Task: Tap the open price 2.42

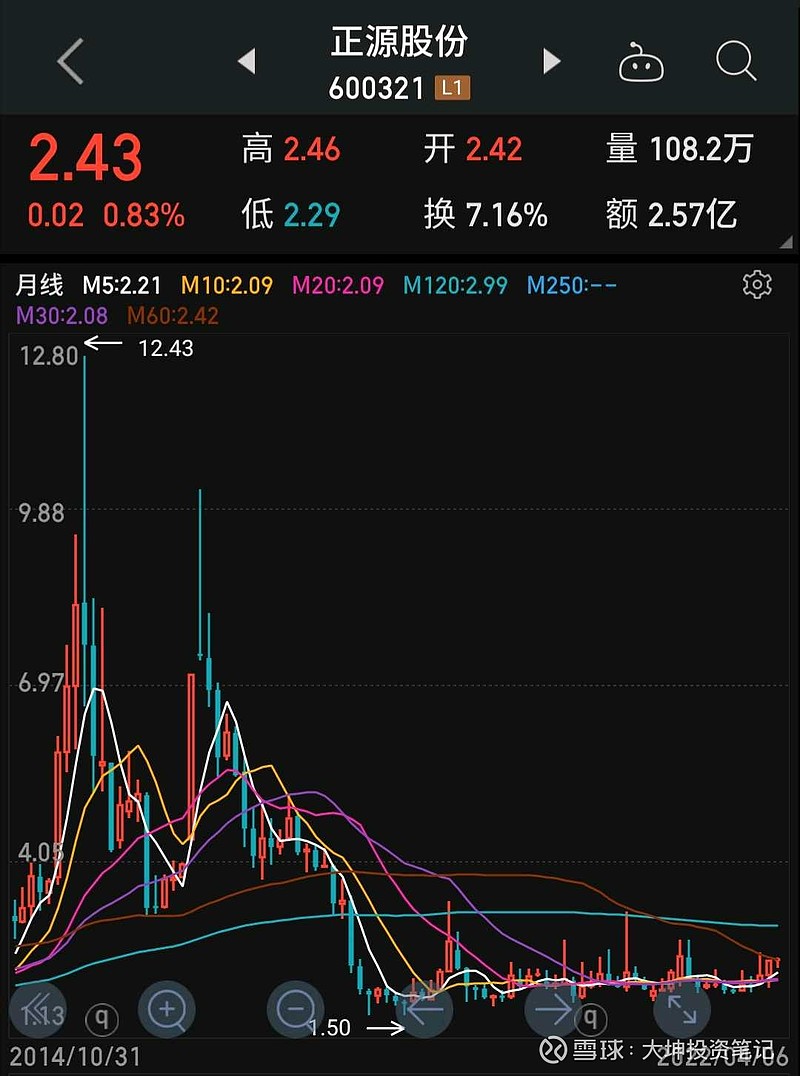Action: [494, 149]
